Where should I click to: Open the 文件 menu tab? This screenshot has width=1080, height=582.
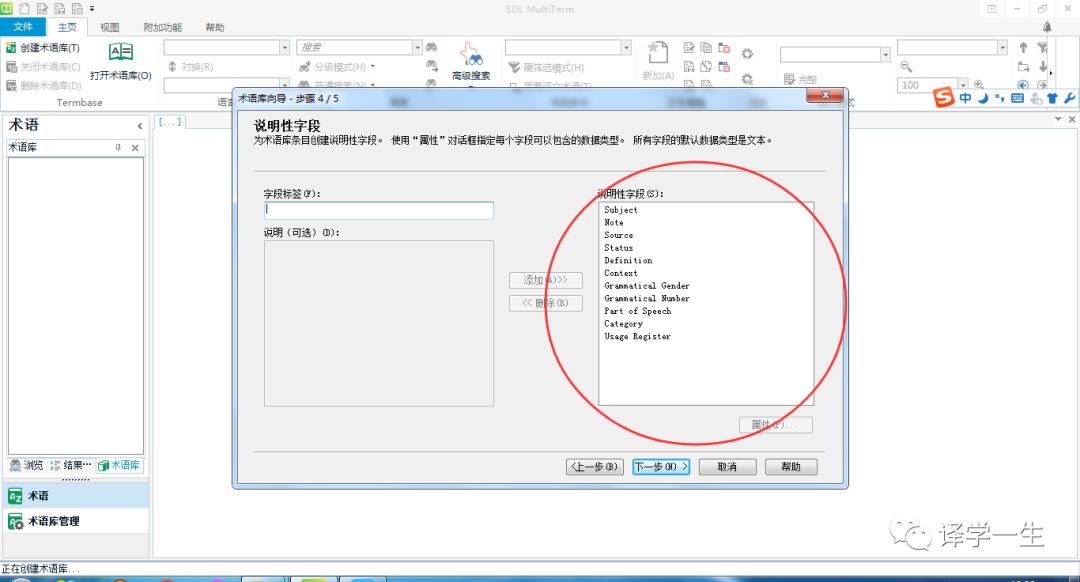pyautogui.click(x=23, y=27)
